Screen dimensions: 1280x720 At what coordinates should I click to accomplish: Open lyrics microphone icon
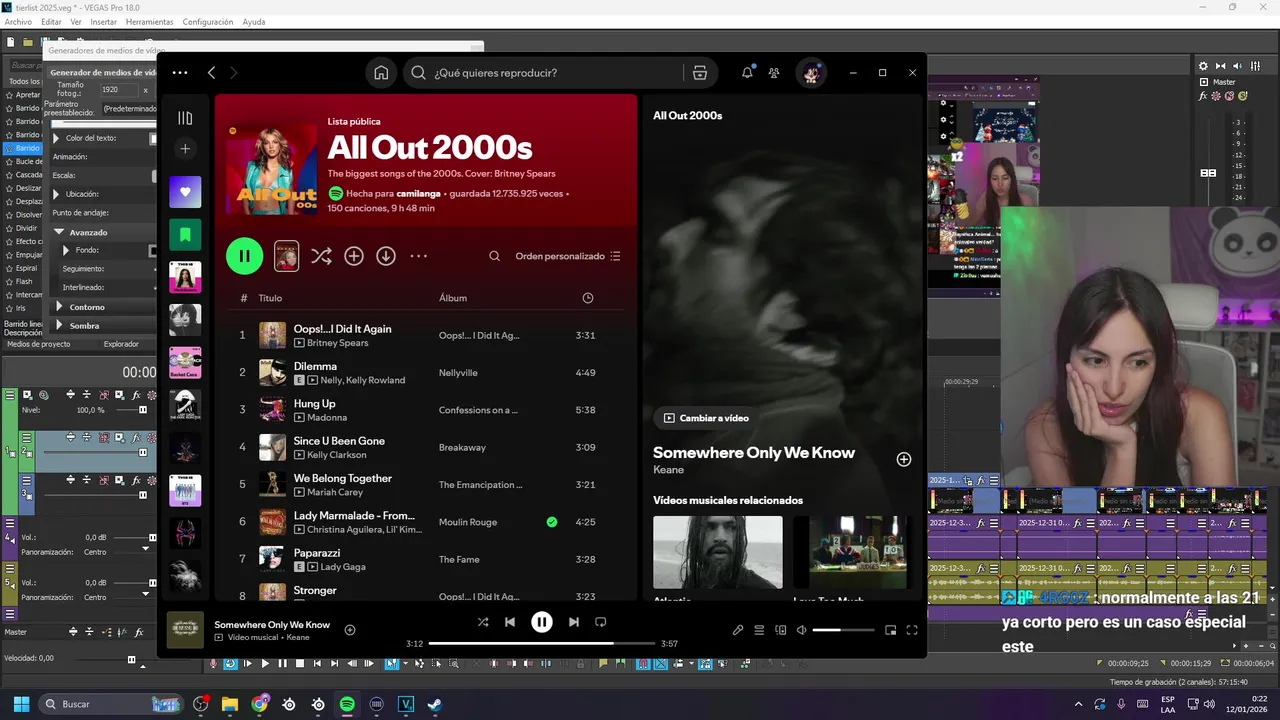tap(738, 630)
